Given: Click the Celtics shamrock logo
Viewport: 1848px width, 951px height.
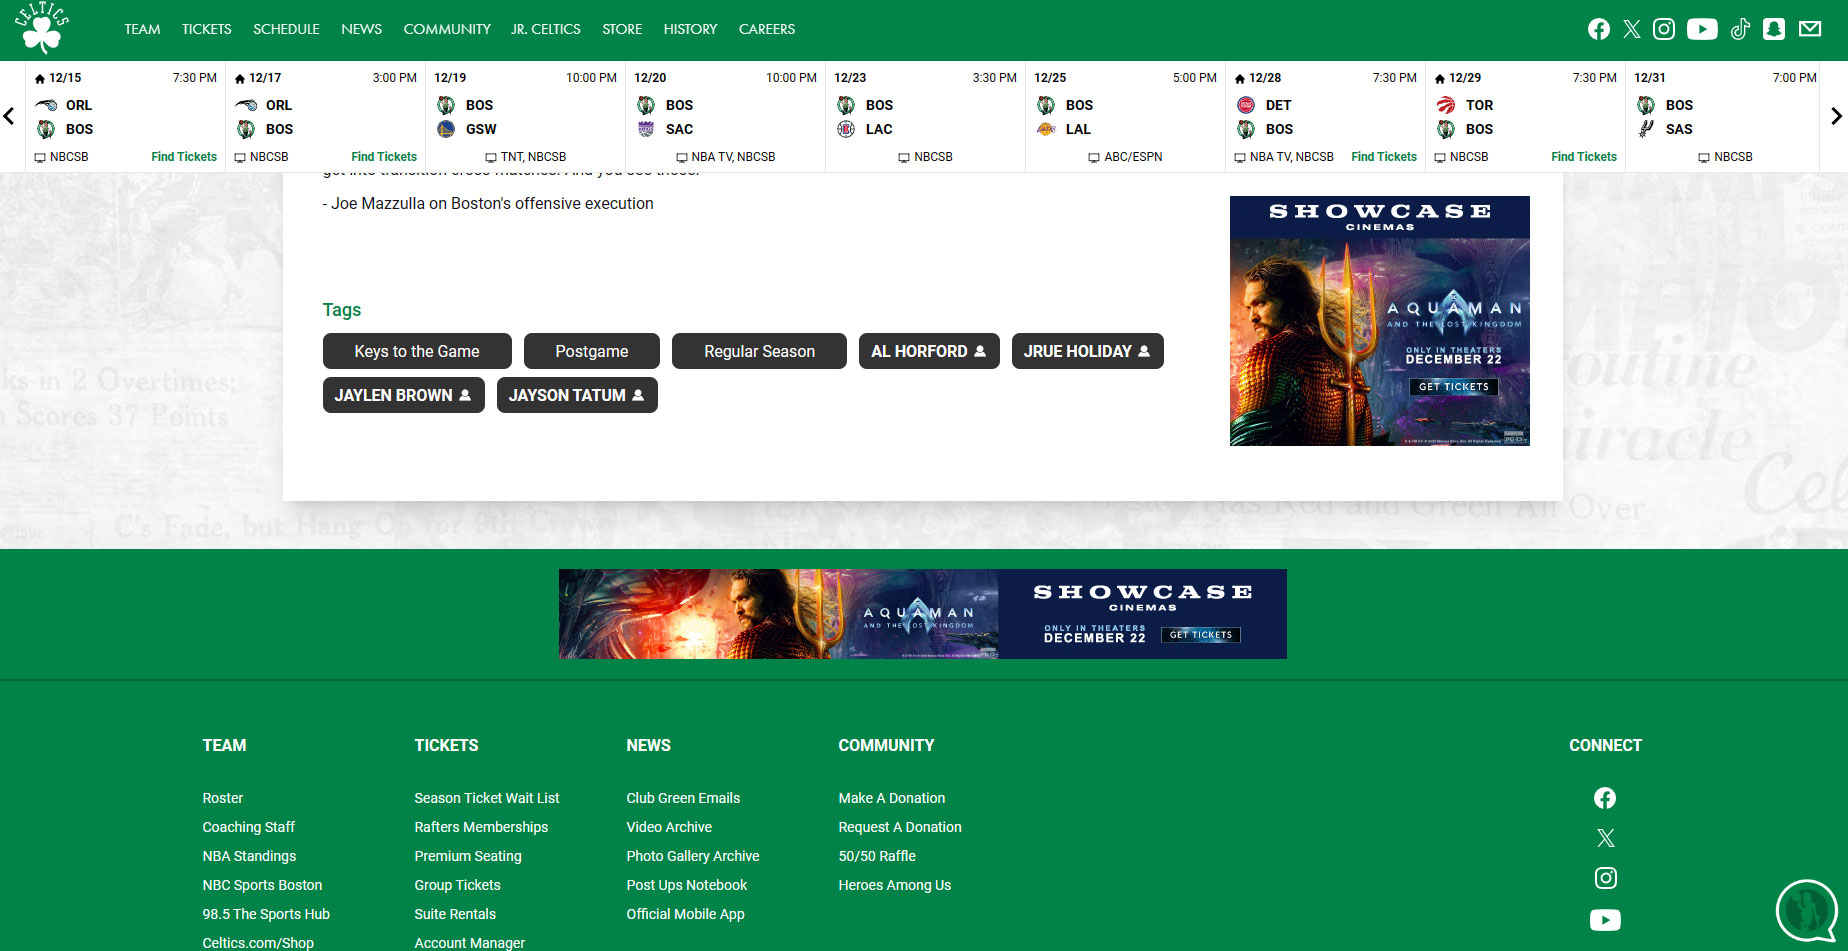Looking at the screenshot, I should (x=42, y=28).
